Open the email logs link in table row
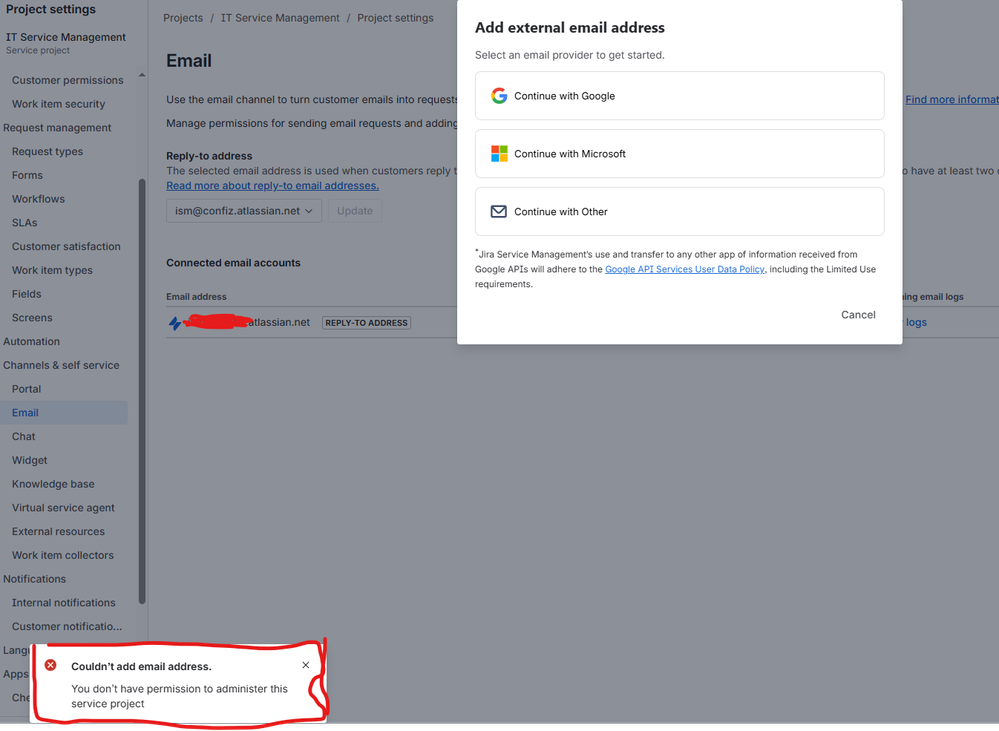The image size is (999, 731). point(916,322)
